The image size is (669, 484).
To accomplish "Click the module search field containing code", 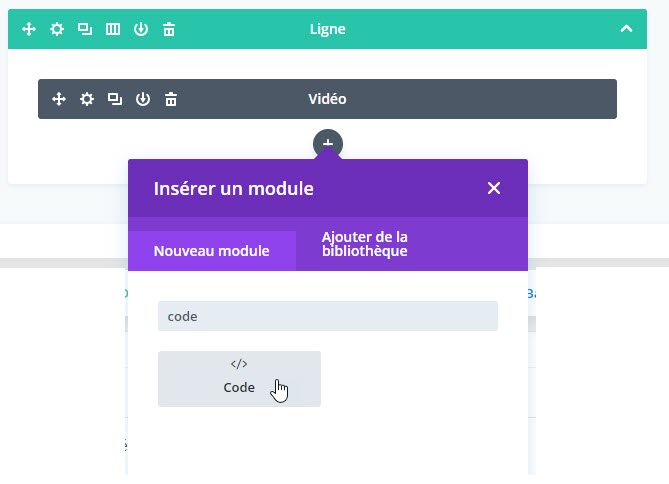I will click(328, 316).
